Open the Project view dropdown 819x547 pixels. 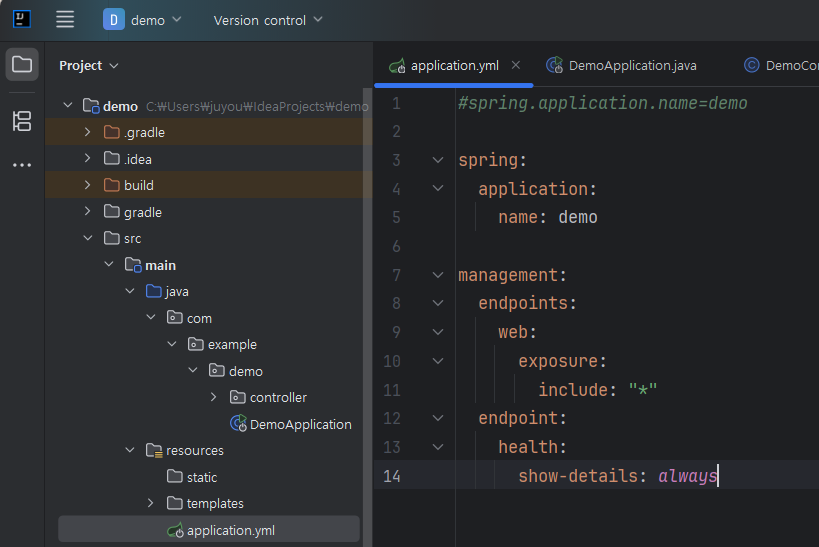(89, 65)
